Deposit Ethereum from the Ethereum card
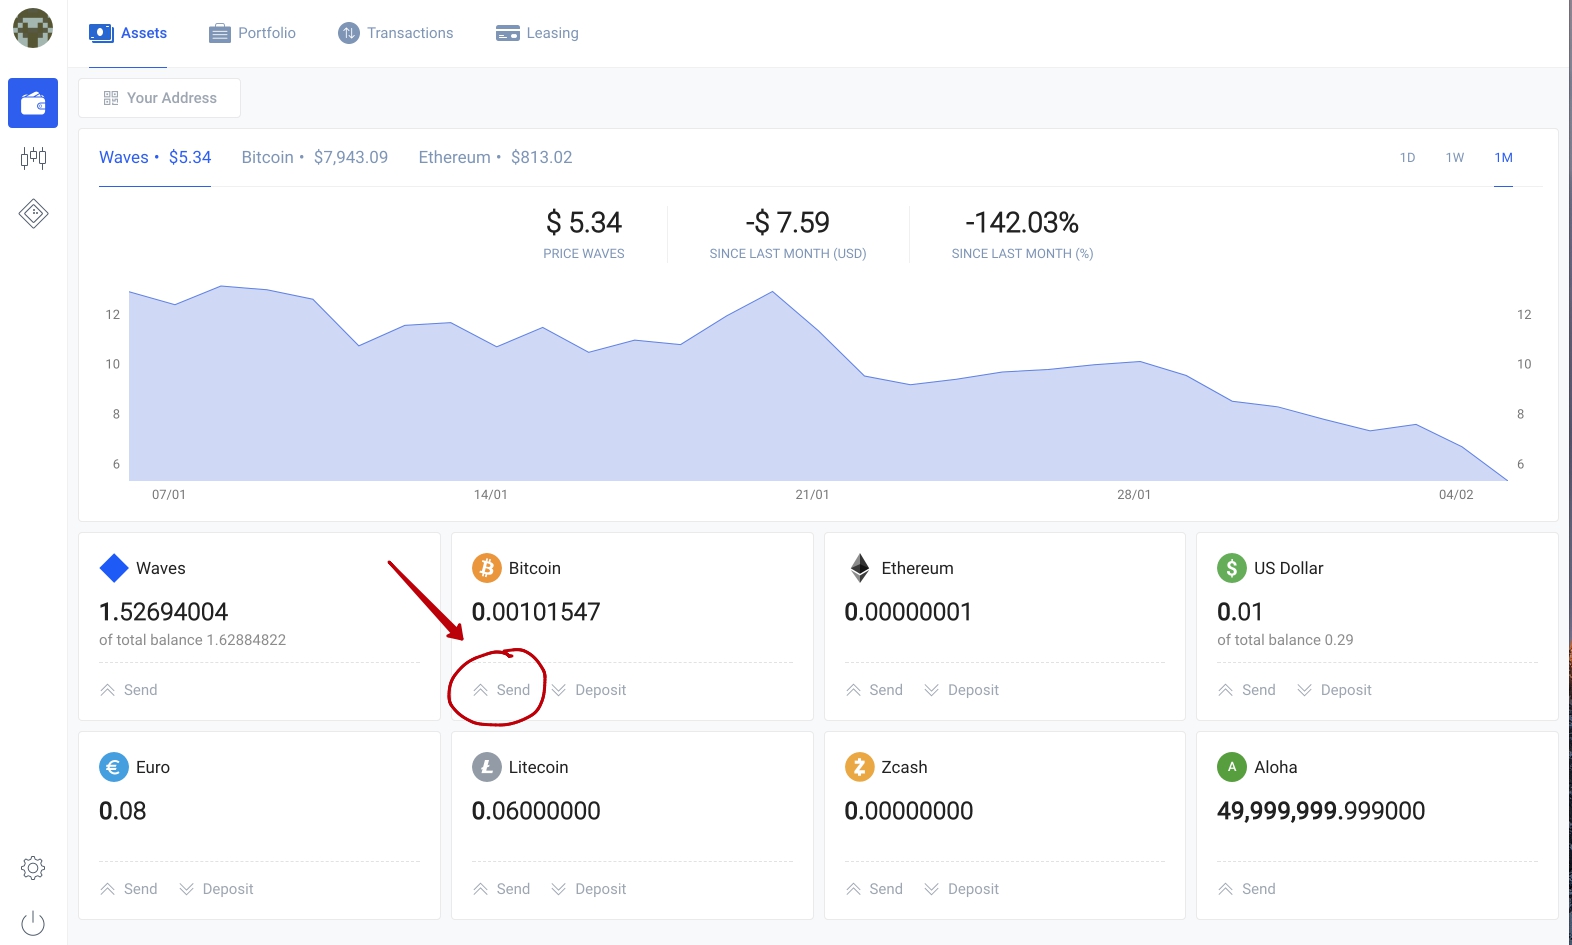The image size is (1572, 945). coord(962,690)
